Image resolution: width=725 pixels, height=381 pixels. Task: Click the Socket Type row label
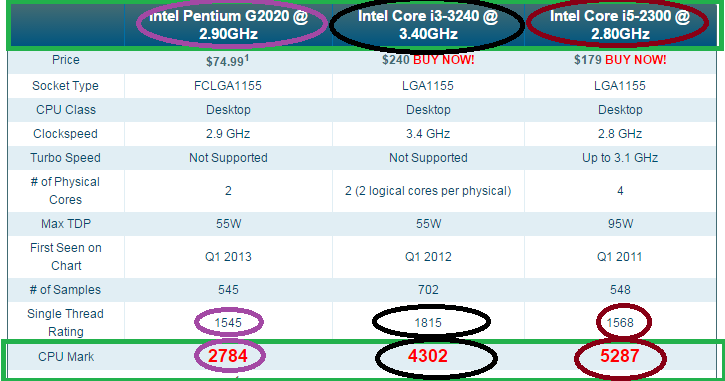tap(65, 86)
